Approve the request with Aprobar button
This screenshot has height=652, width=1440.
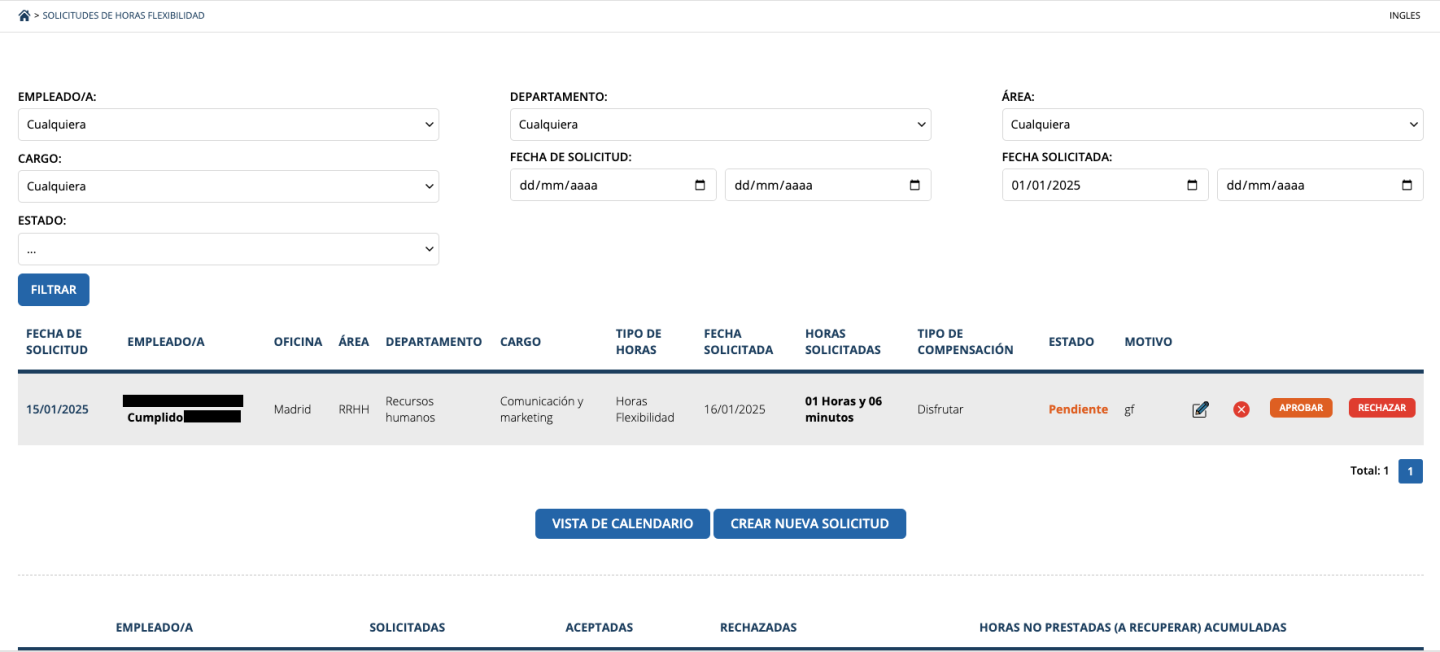click(1301, 408)
